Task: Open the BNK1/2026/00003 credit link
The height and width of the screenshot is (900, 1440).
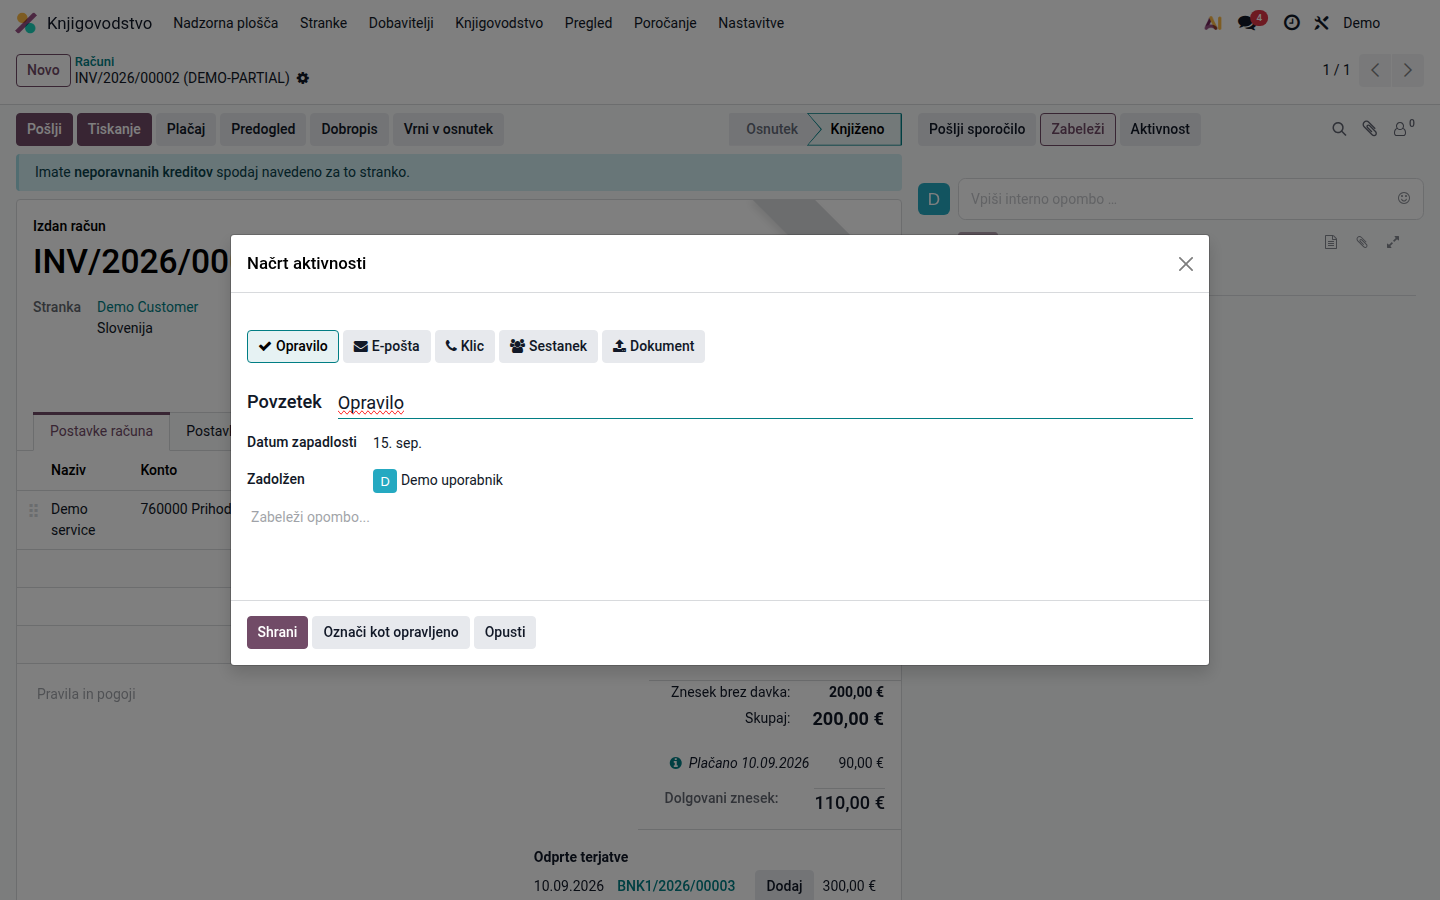Action: tap(676, 886)
